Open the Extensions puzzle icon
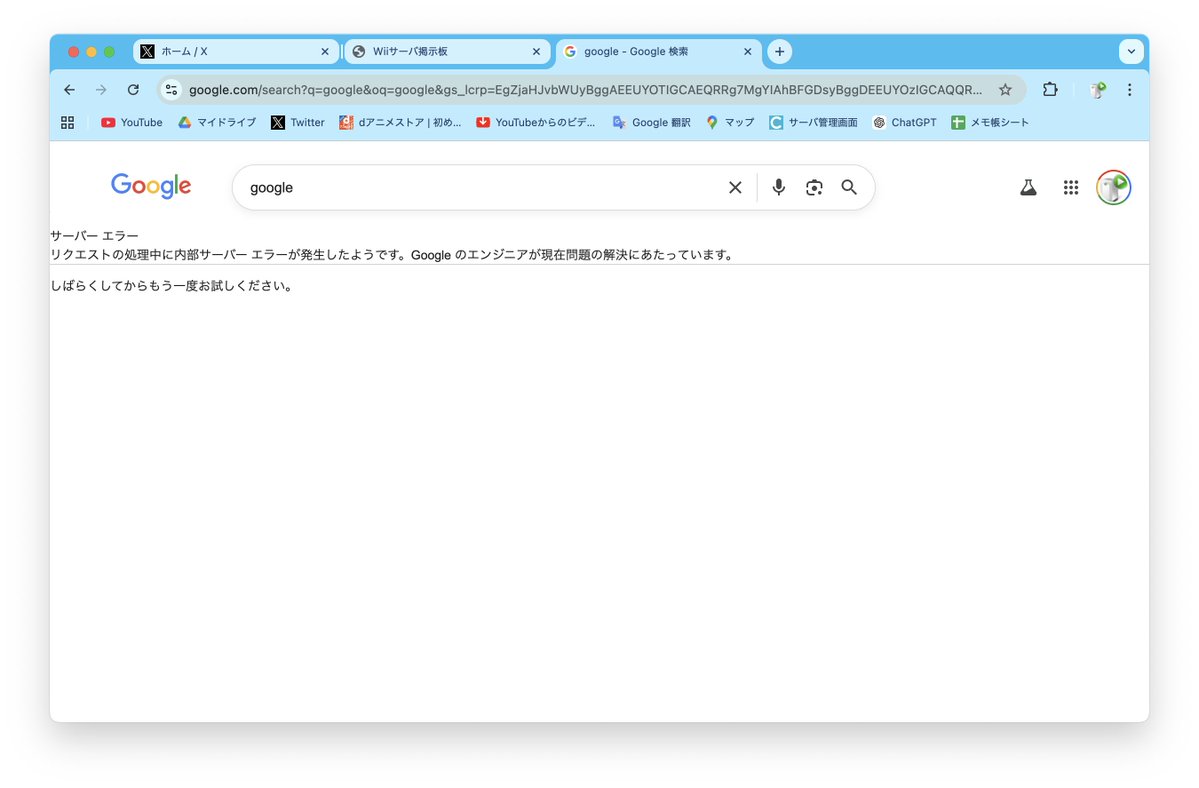 point(1050,89)
